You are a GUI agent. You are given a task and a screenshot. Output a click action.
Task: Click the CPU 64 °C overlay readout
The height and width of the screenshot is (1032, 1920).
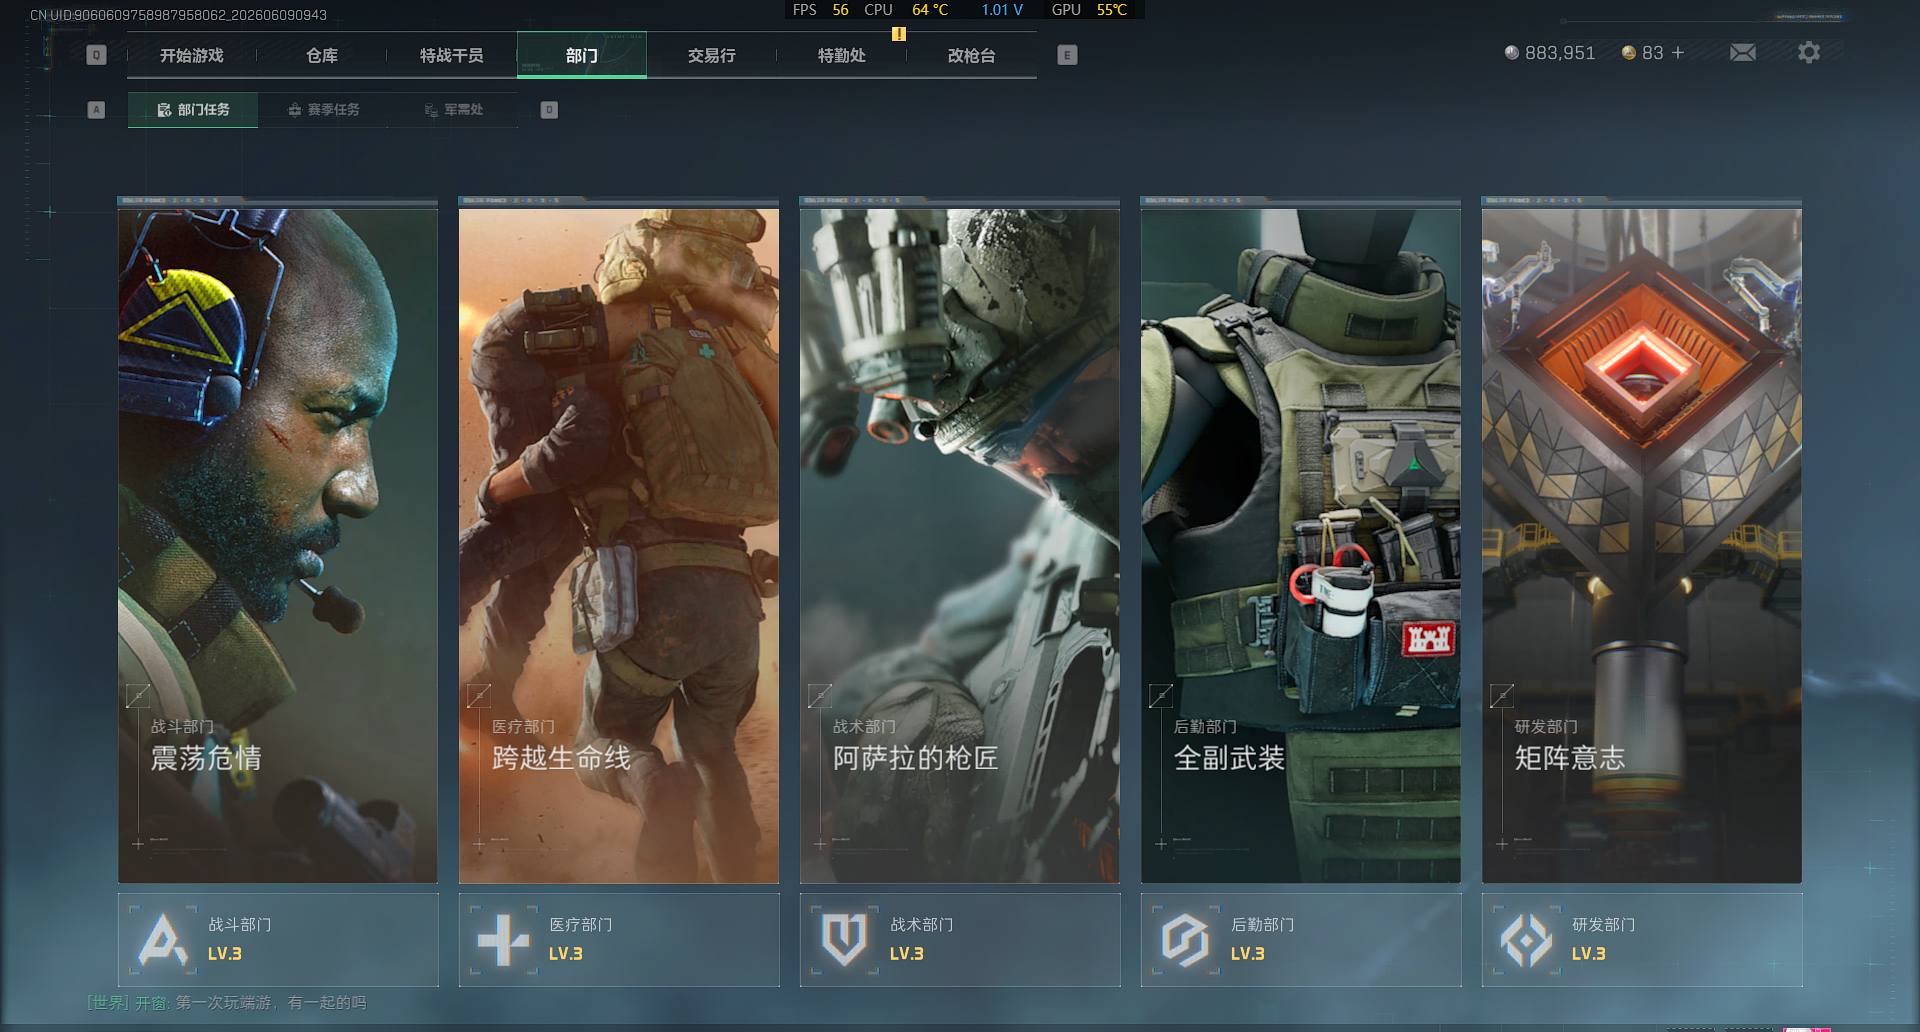(906, 10)
